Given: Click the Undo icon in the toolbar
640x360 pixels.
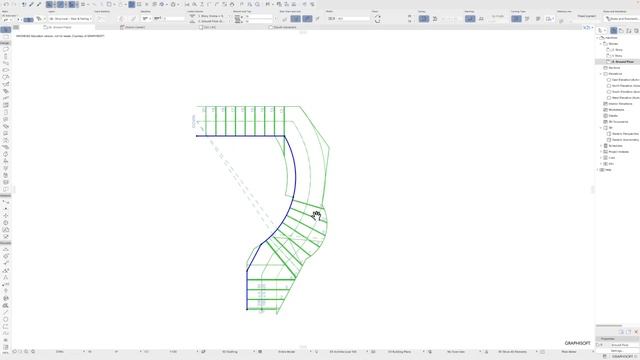Looking at the screenshot, I should pos(6,4).
